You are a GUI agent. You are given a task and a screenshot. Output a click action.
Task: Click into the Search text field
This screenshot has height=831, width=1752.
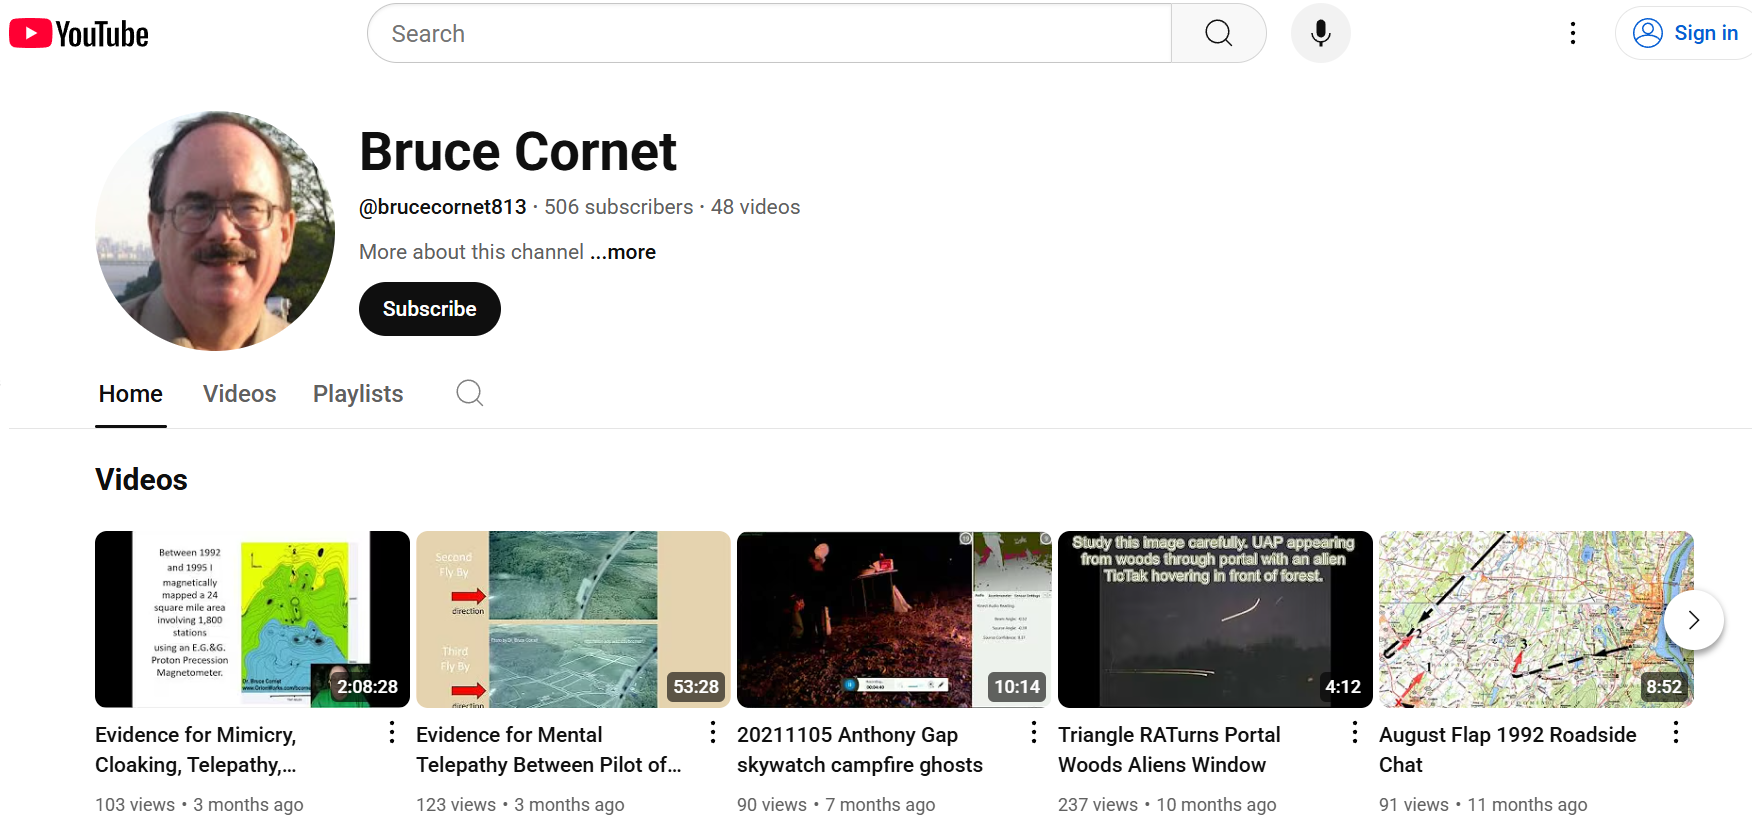[x=768, y=34]
